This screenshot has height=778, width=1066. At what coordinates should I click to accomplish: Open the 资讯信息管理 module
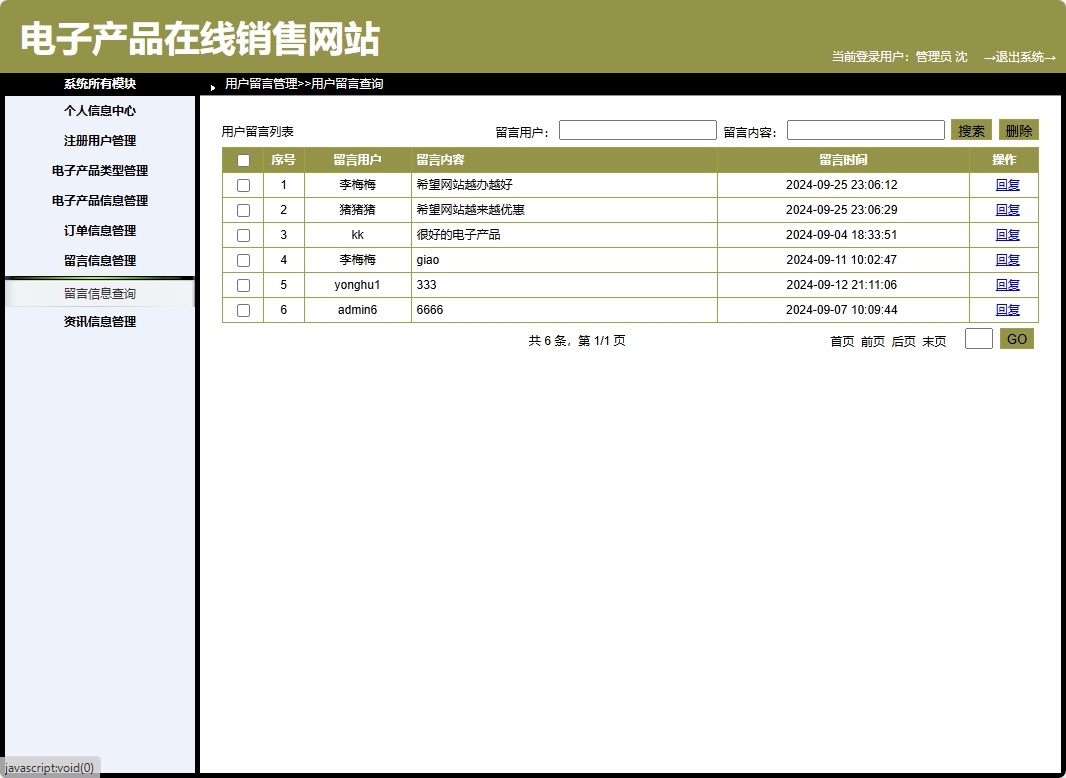[x=99, y=320]
